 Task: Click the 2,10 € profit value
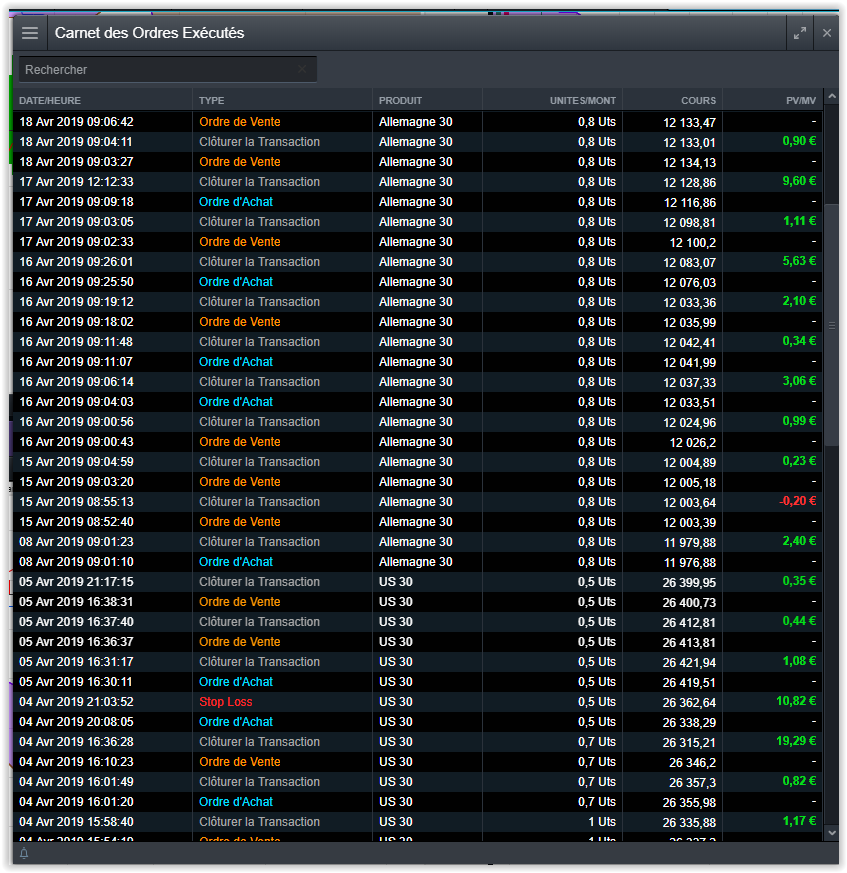[799, 301]
